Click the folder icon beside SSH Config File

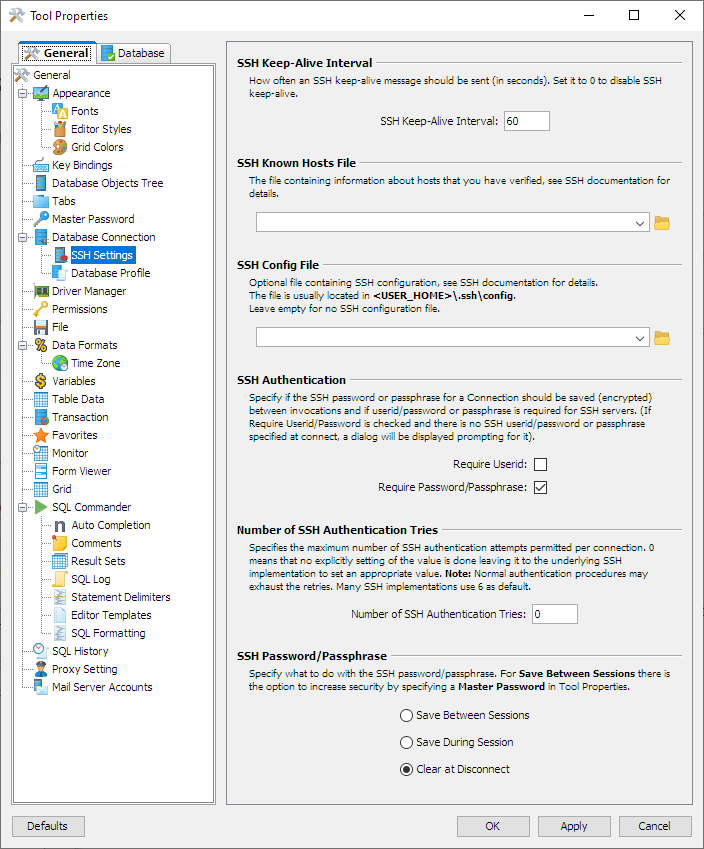tap(661, 339)
